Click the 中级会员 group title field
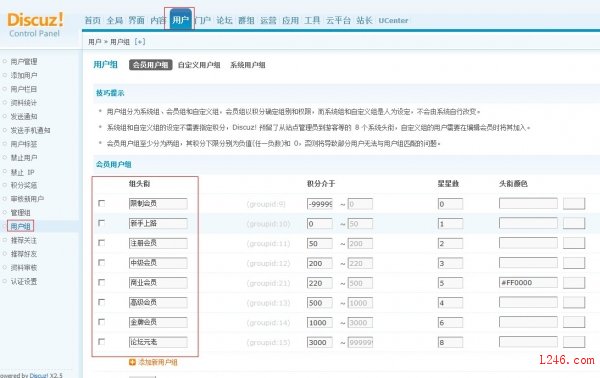The height and width of the screenshot is (378, 600). click(x=158, y=263)
